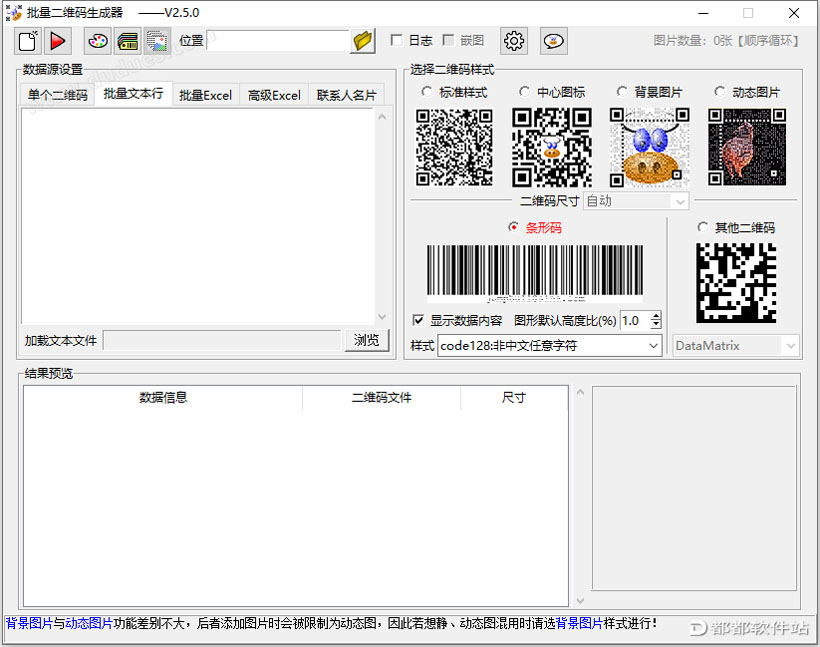
Task: Switch to the 高级Excel tab
Action: pos(274,95)
